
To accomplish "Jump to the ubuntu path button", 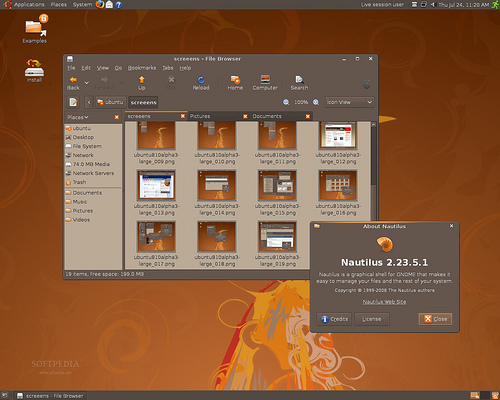I will click(110, 102).
